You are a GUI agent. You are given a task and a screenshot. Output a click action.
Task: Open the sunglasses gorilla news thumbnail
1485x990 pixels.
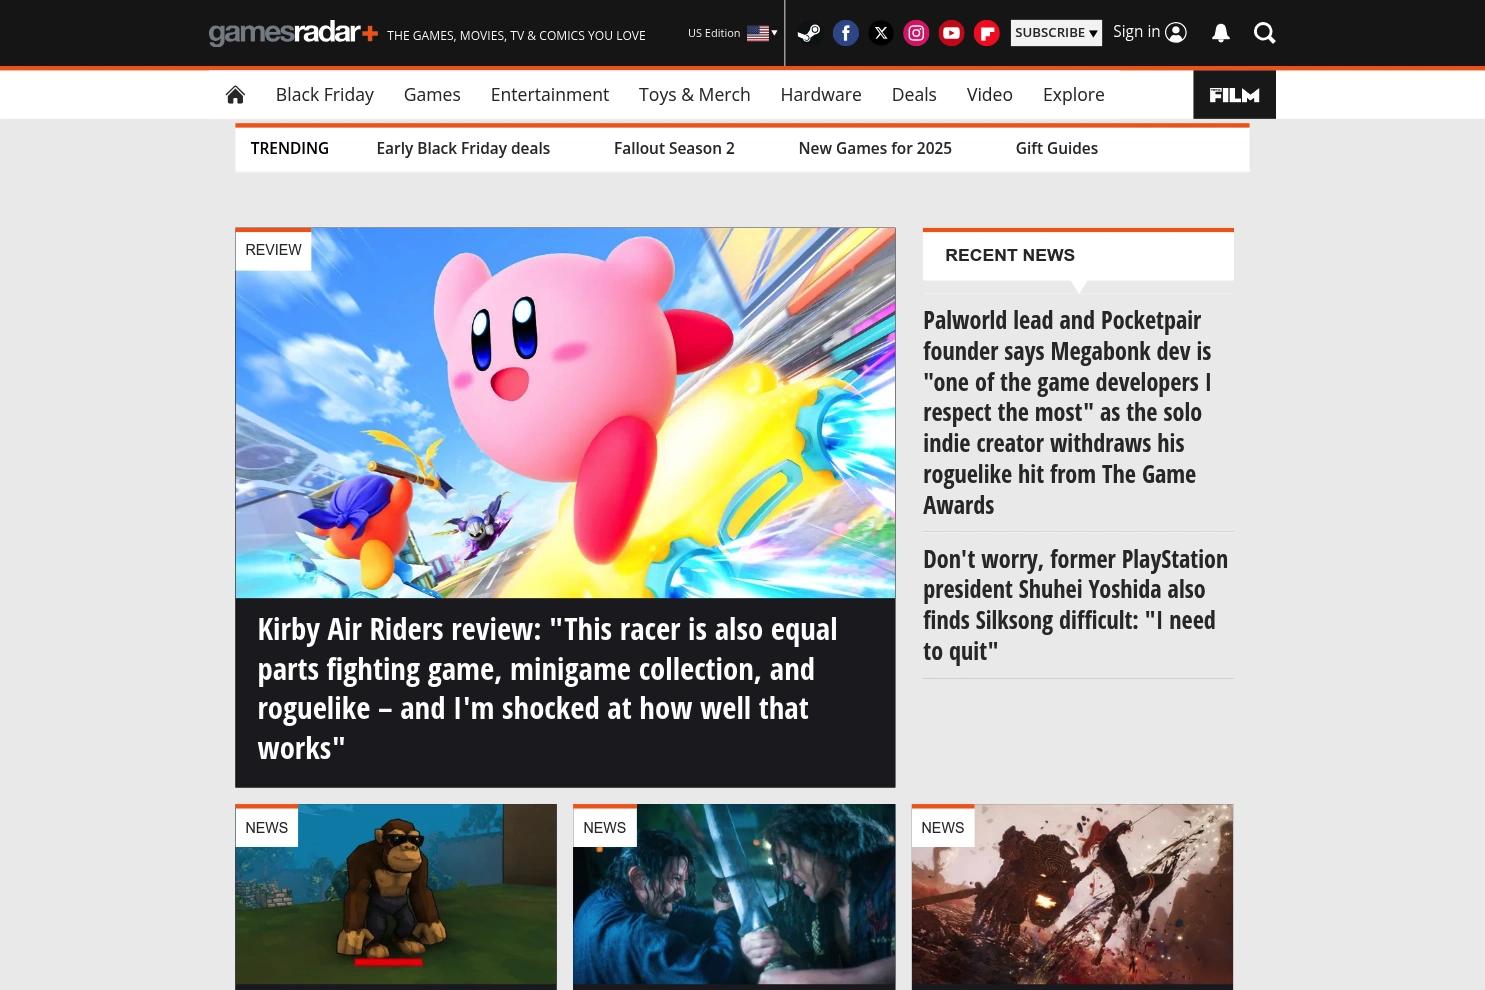pos(396,894)
